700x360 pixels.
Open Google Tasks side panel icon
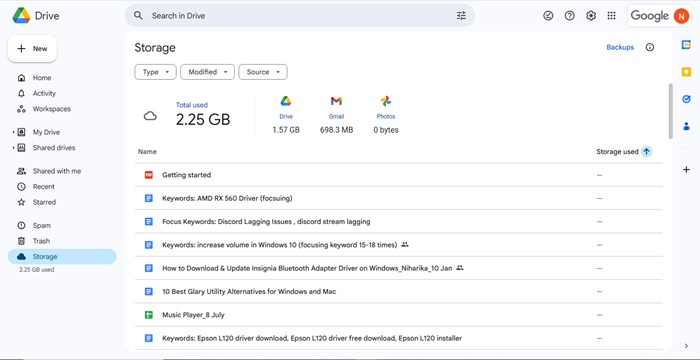tap(686, 99)
